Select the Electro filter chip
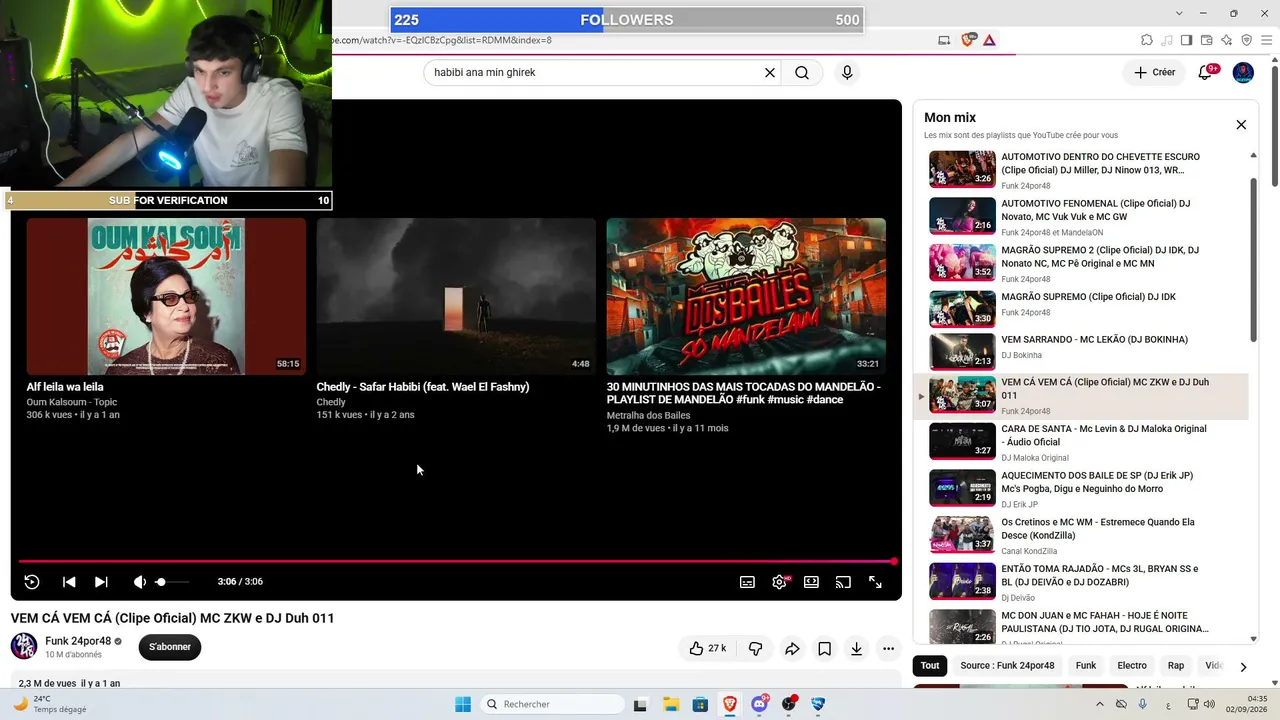Screen dimensions: 1280x720 [x=1132, y=665]
